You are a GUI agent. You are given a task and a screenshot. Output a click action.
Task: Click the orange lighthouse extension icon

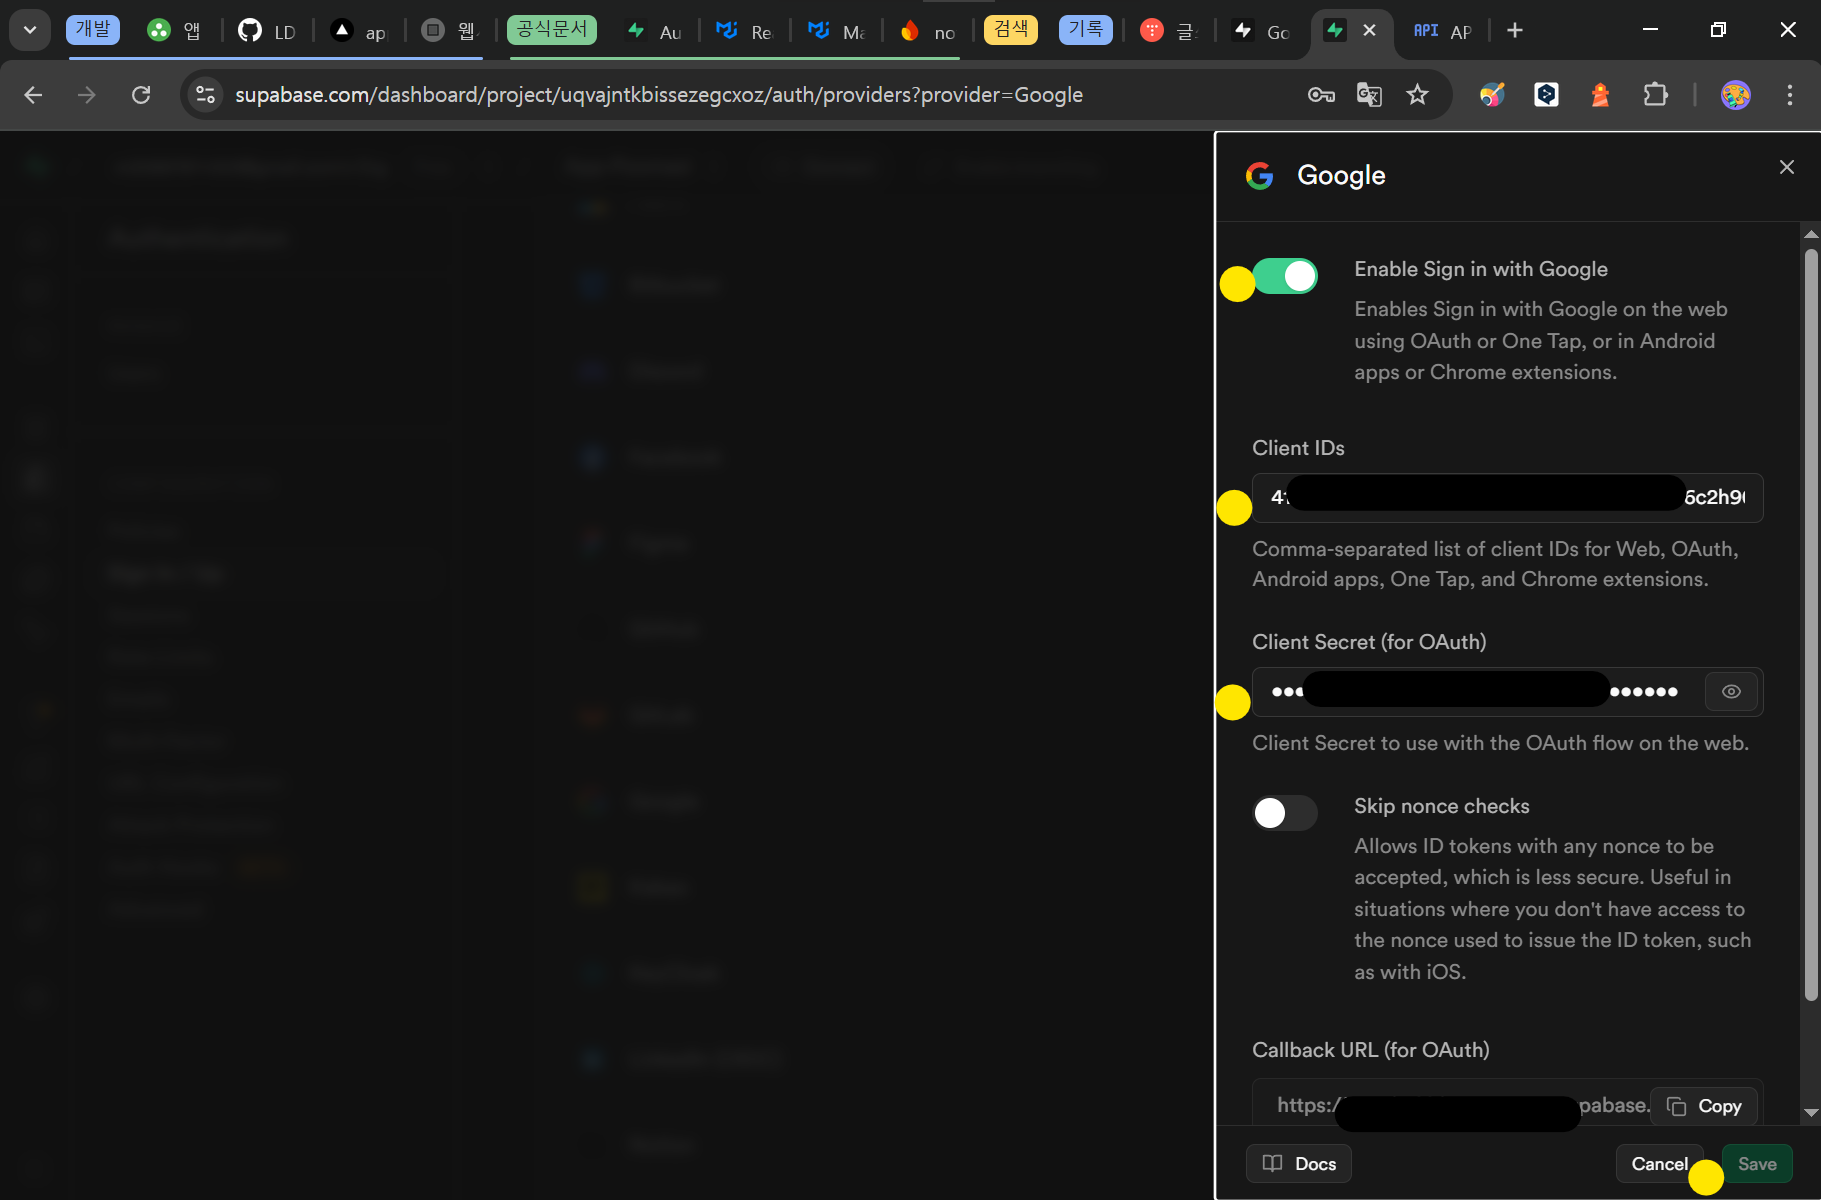pyautogui.click(x=1601, y=95)
